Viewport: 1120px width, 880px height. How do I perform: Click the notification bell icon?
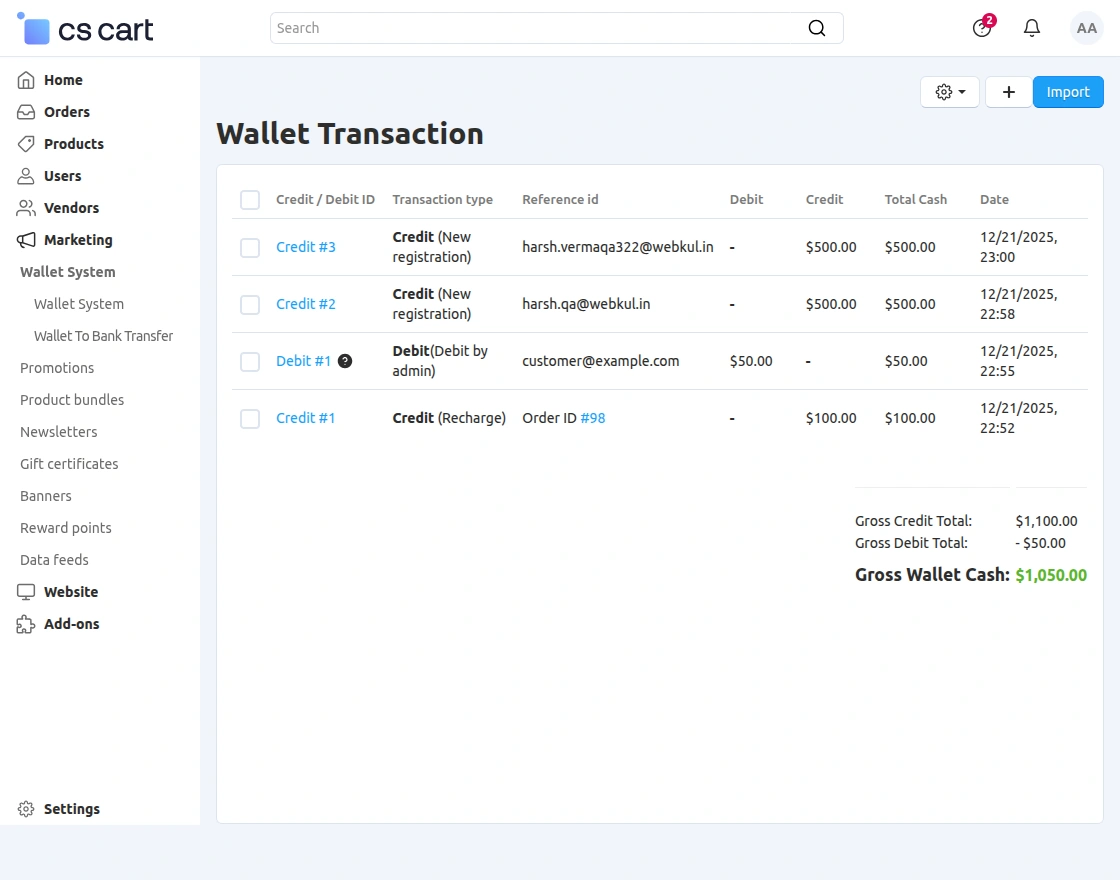(1031, 28)
